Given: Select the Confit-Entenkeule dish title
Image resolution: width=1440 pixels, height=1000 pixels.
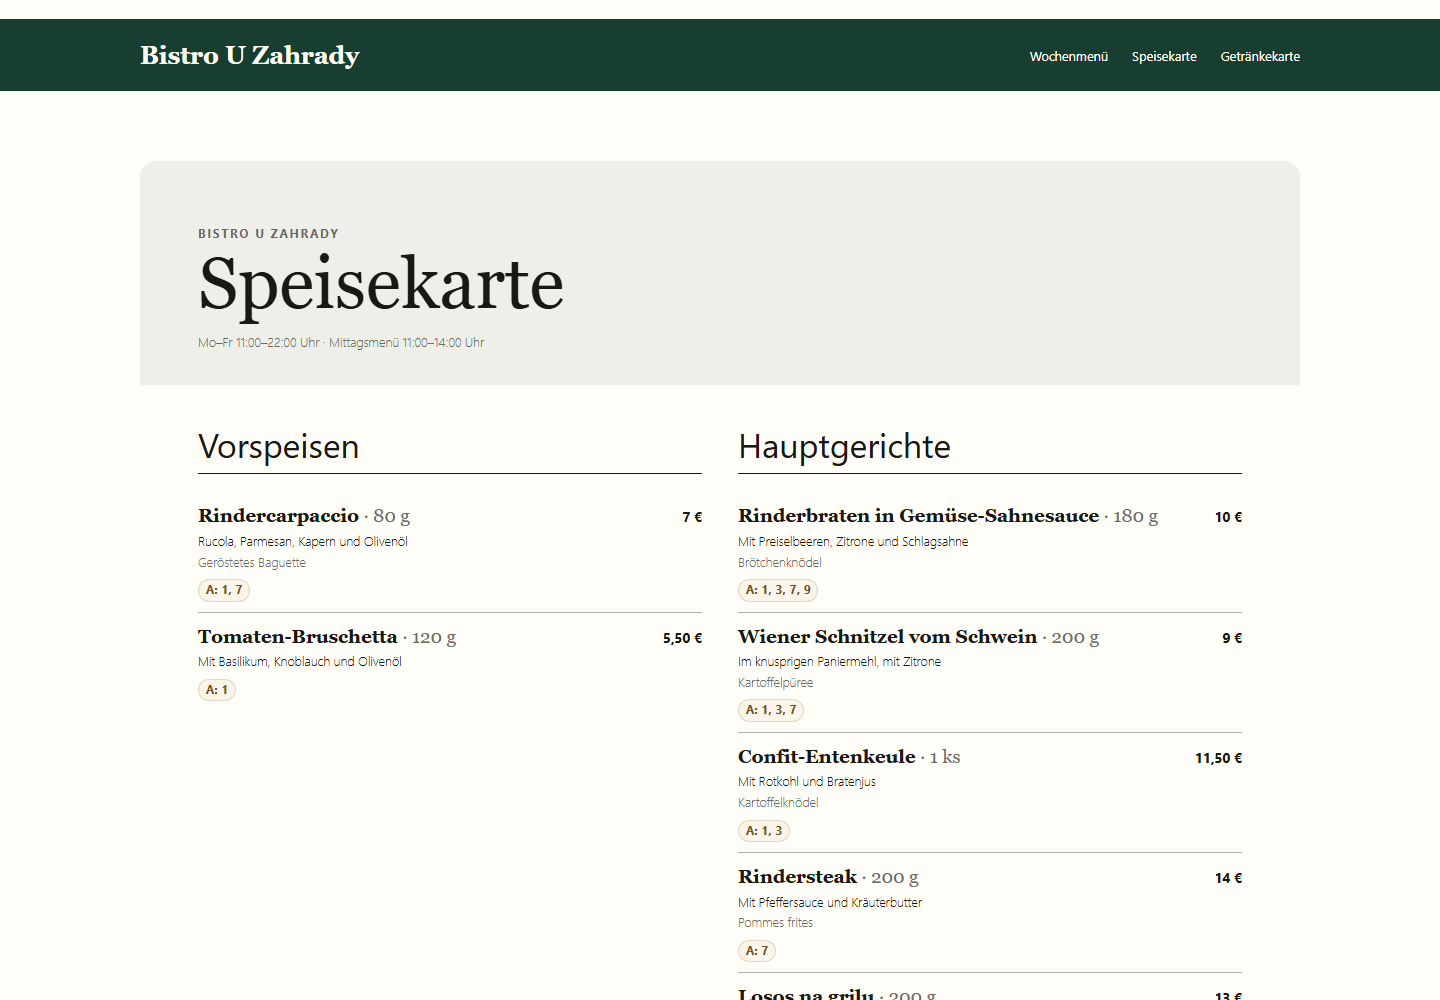Looking at the screenshot, I should 827,757.
